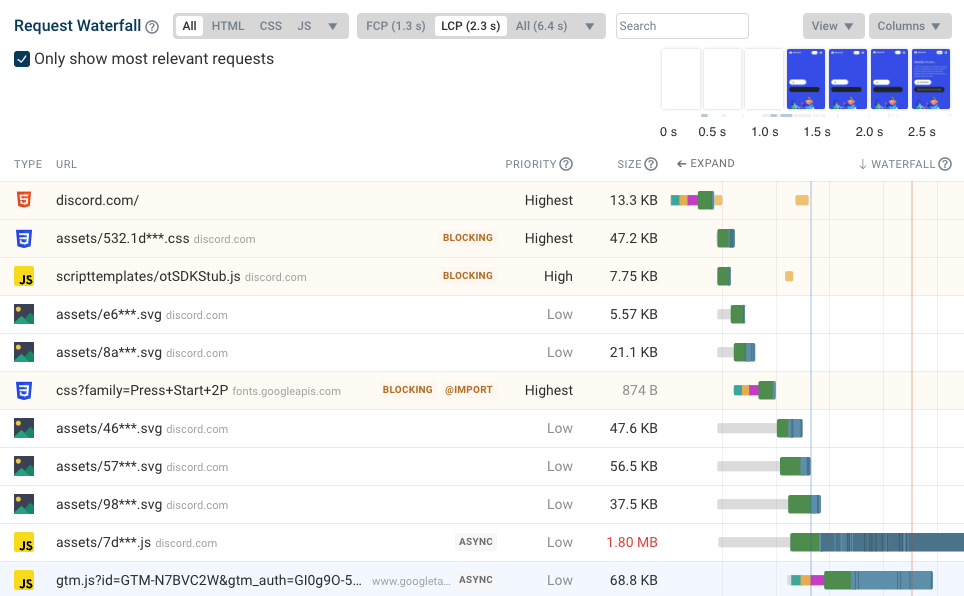Open the css?family=Press+Start+2P request
The width and height of the screenshot is (964, 596).
(x=482, y=390)
